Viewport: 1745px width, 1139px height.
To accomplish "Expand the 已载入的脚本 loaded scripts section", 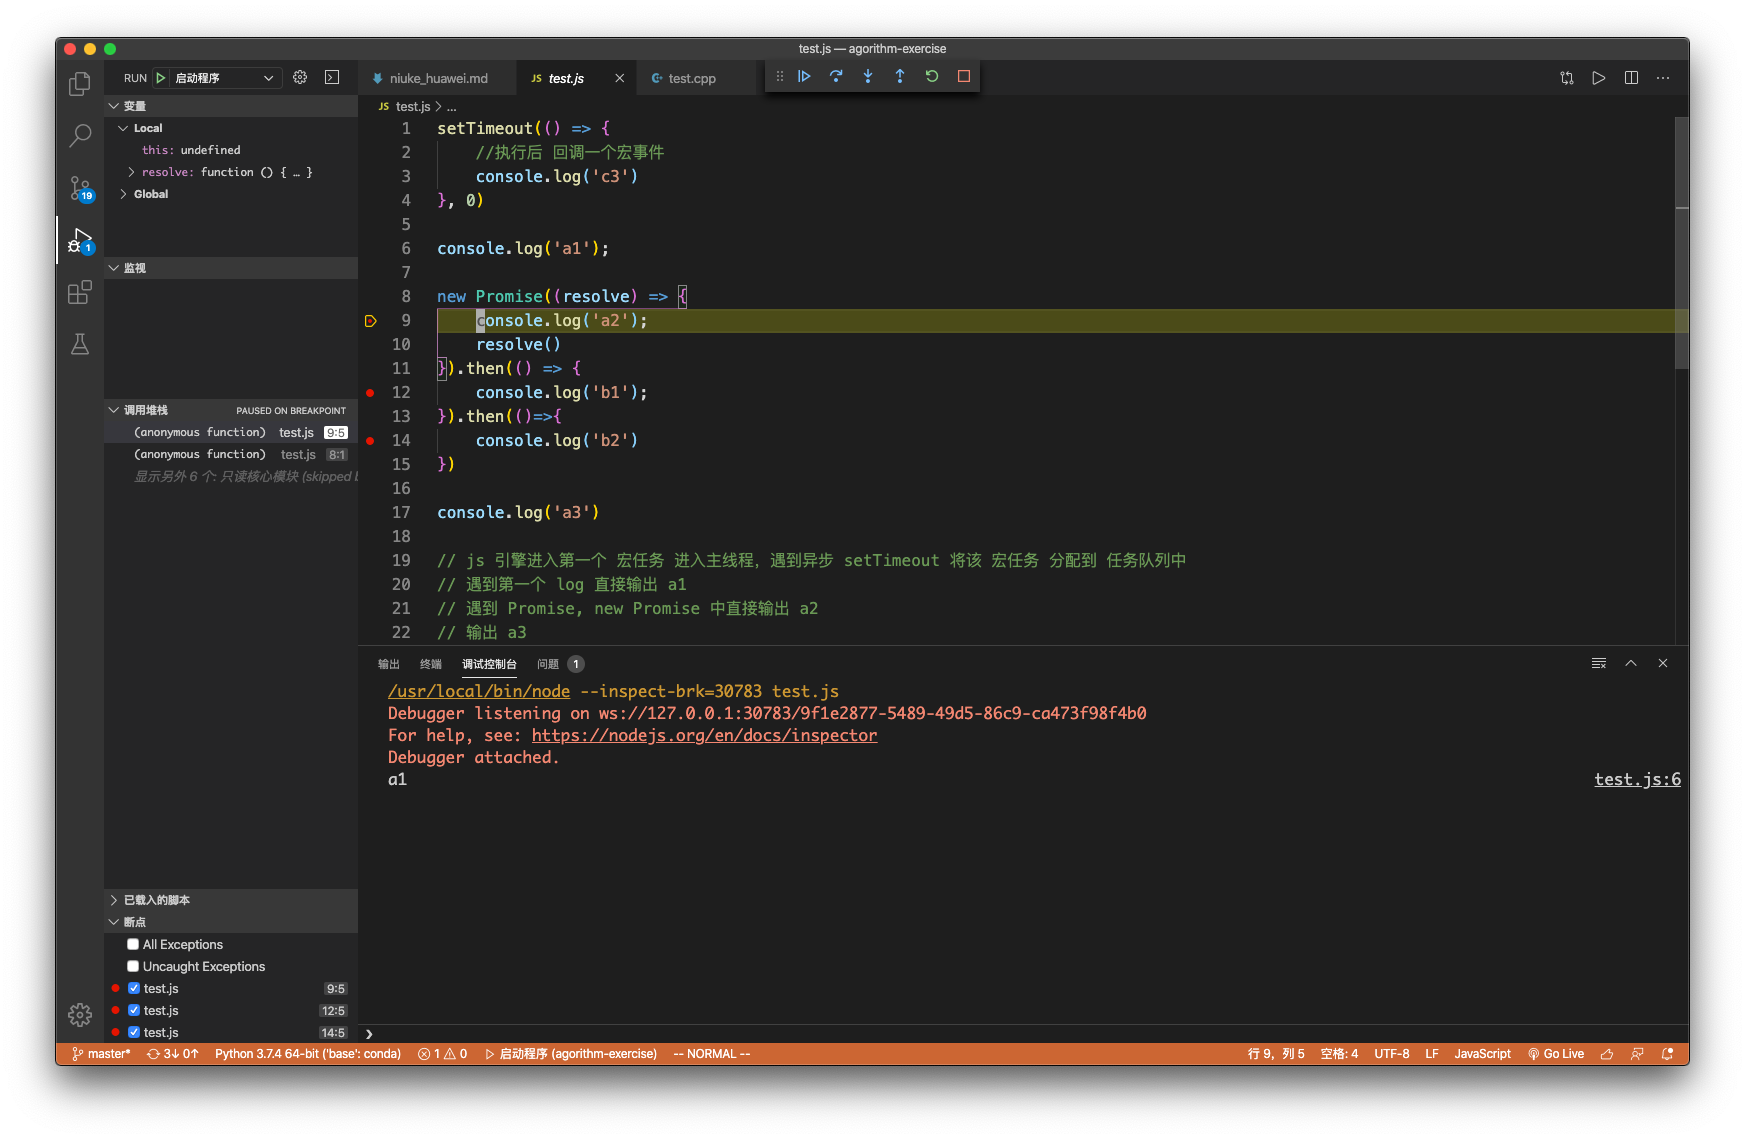I will click(231, 900).
